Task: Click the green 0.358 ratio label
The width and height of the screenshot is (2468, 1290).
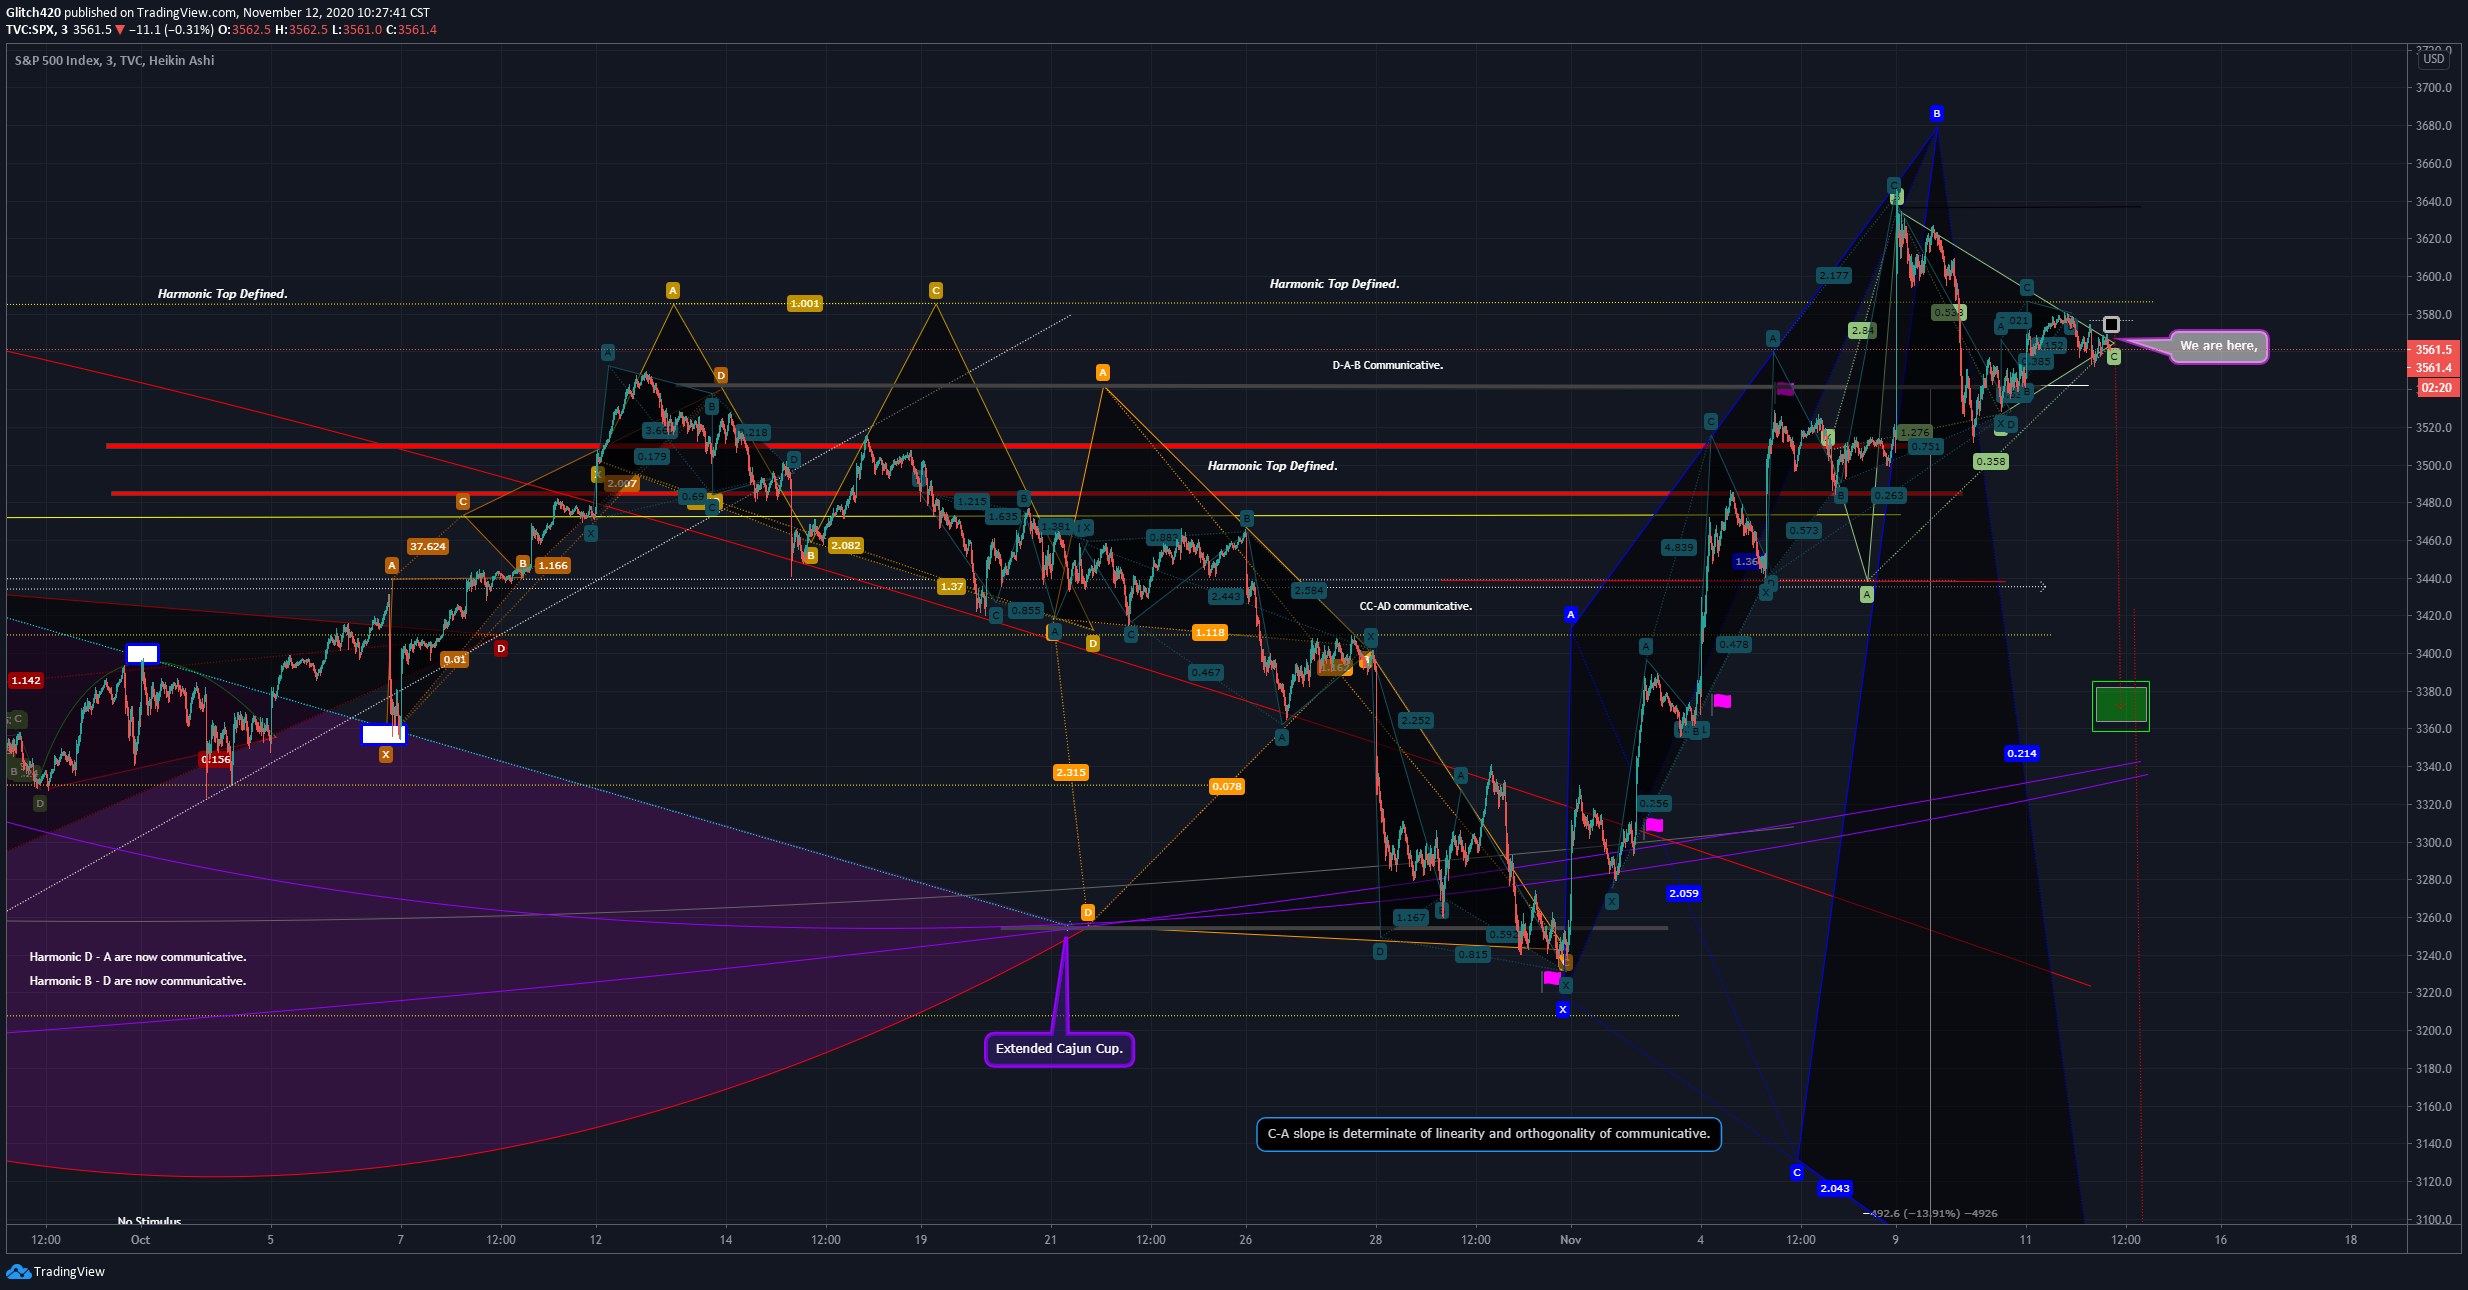Action: tap(1990, 462)
